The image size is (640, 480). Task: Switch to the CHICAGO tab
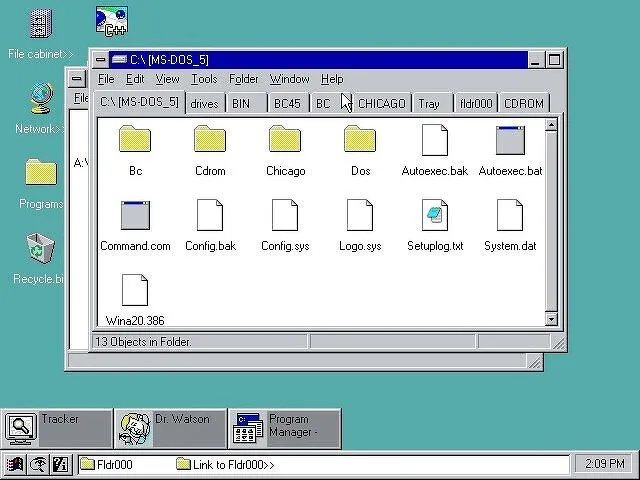[381, 103]
